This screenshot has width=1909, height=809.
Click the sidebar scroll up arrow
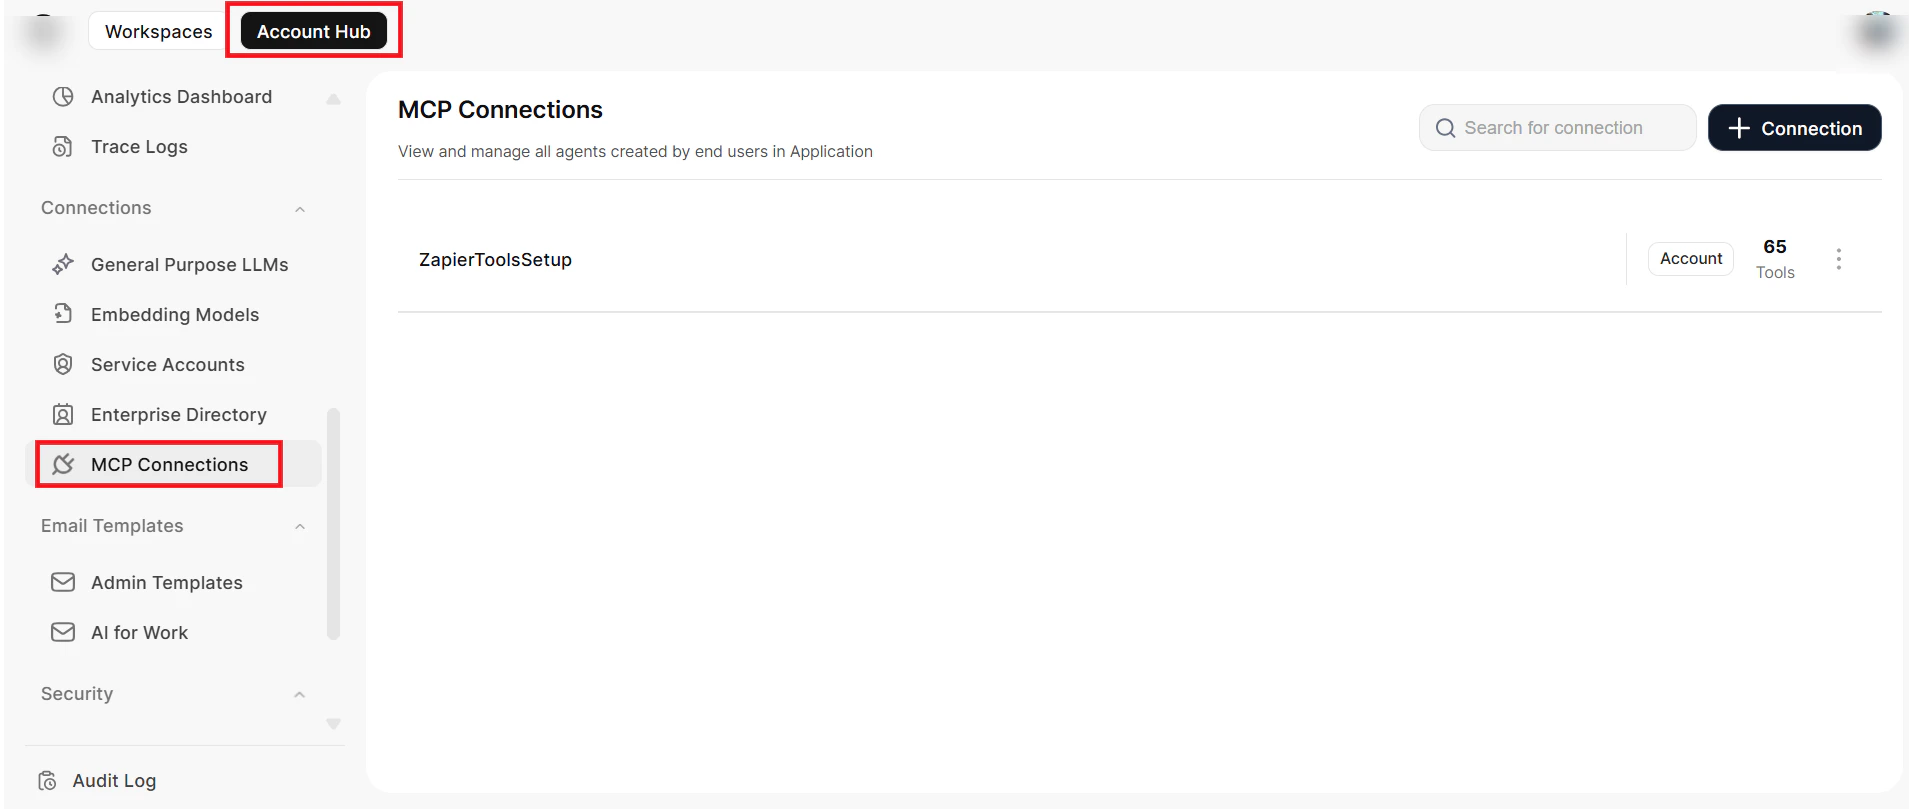(334, 99)
